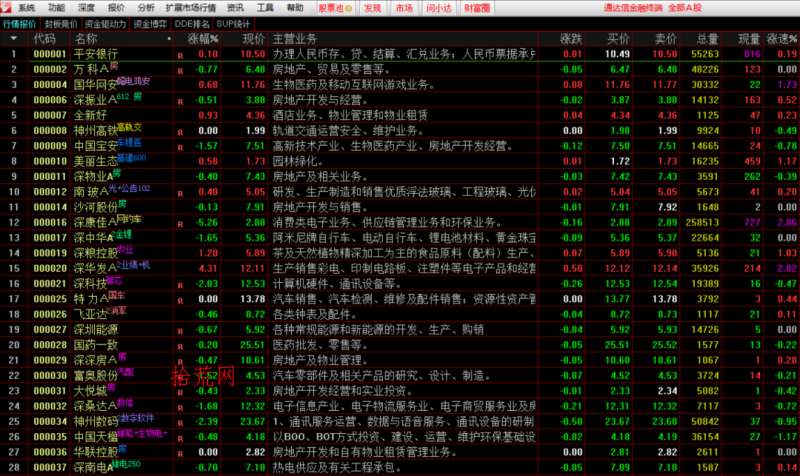800x476 pixels.
Task: Select the 全新好 stock name
Action: click(90, 115)
